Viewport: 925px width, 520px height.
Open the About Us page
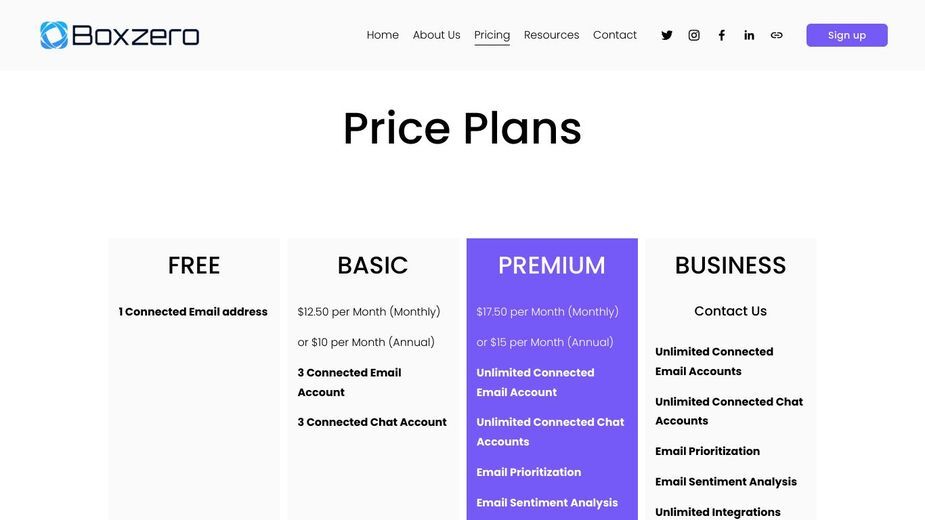pos(437,35)
